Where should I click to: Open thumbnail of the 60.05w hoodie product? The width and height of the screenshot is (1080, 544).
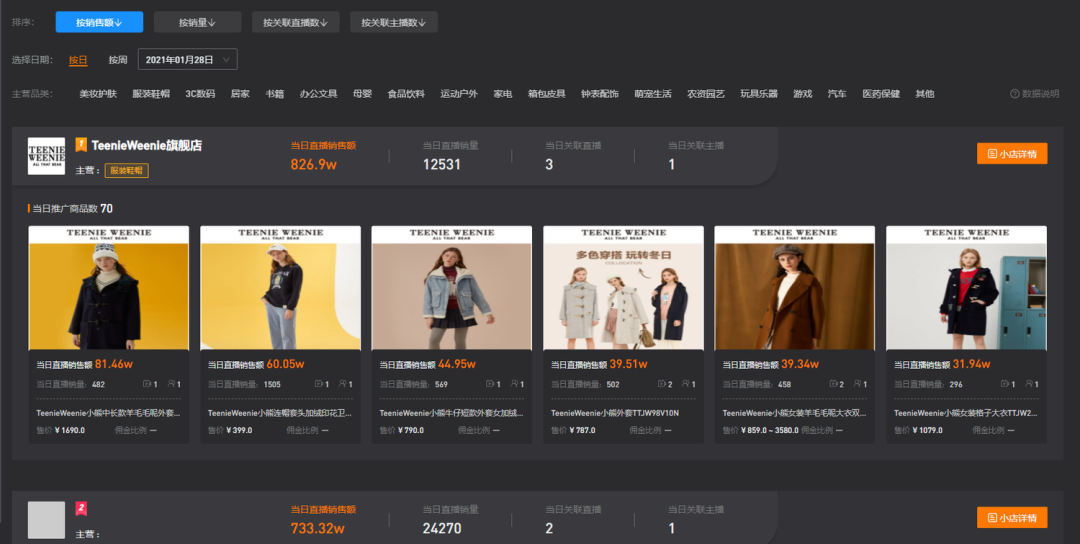click(x=280, y=288)
